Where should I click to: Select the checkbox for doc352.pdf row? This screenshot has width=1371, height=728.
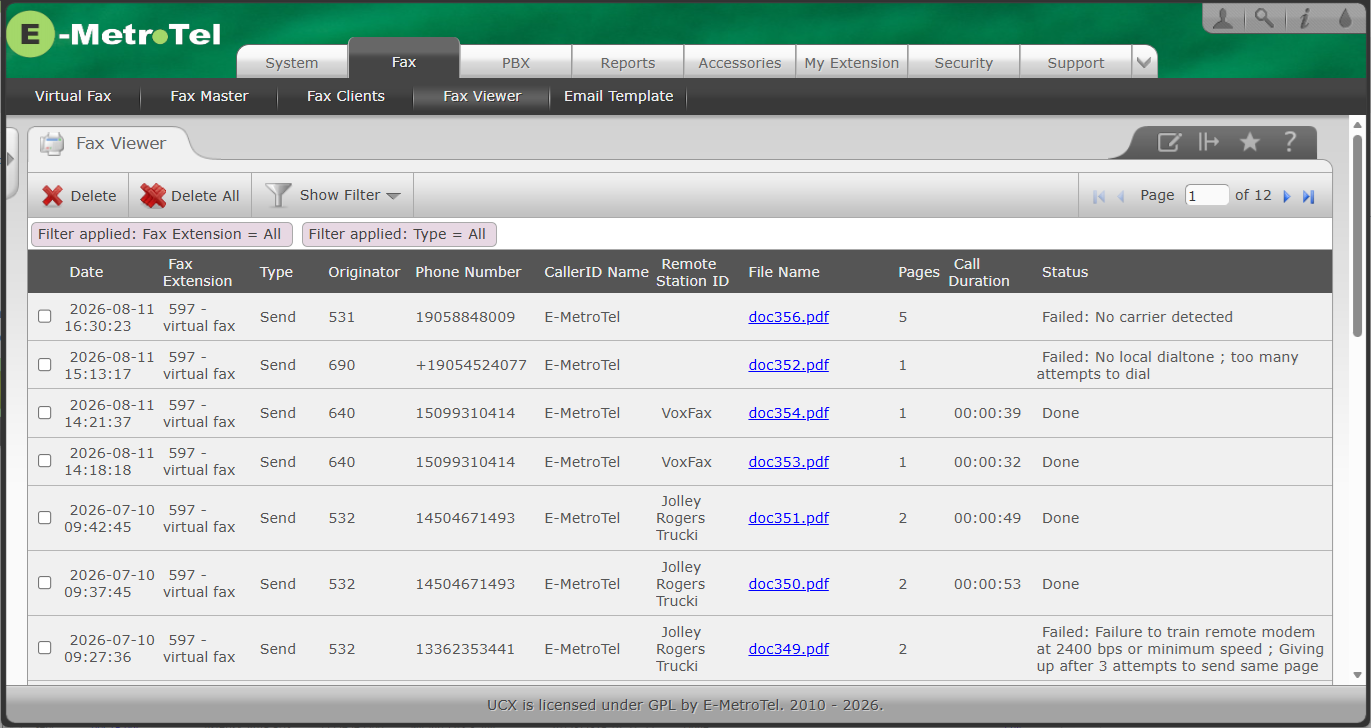44,364
